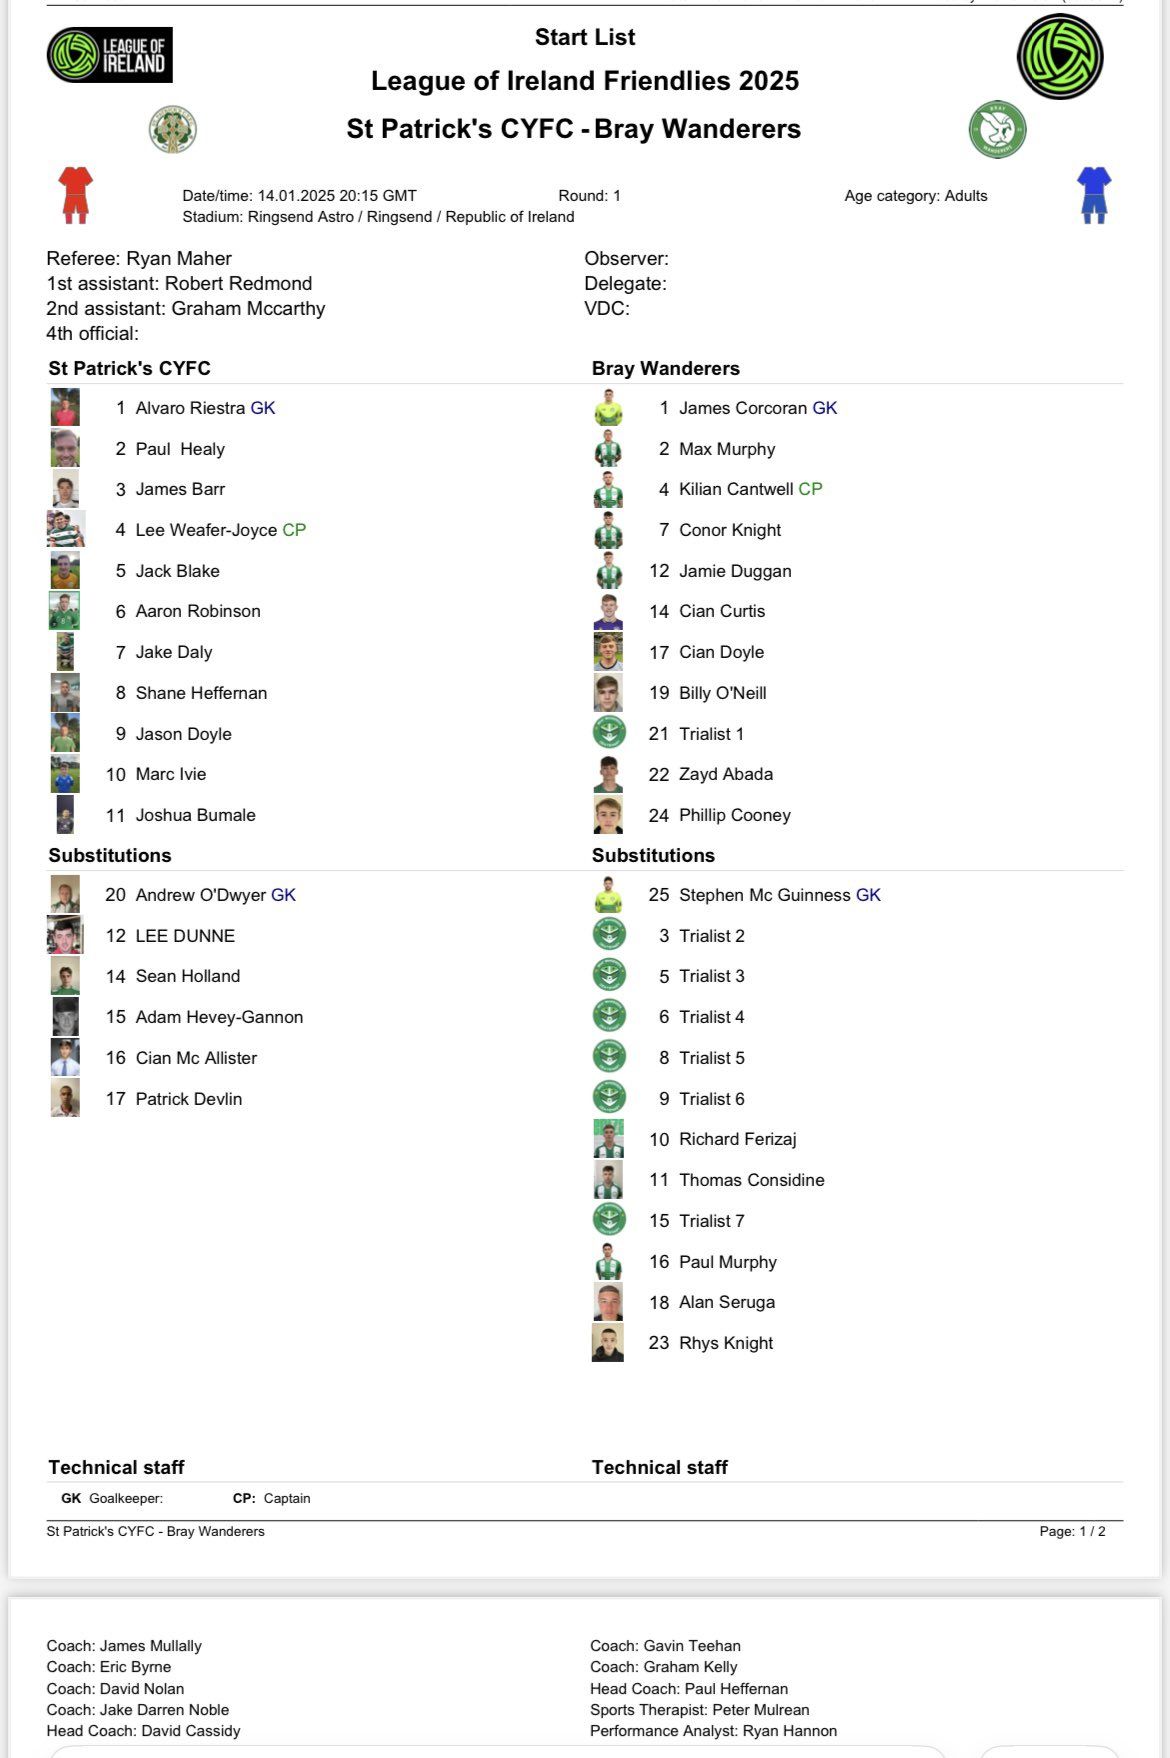
Task: Click the blue away kit icon
Action: point(1094,195)
